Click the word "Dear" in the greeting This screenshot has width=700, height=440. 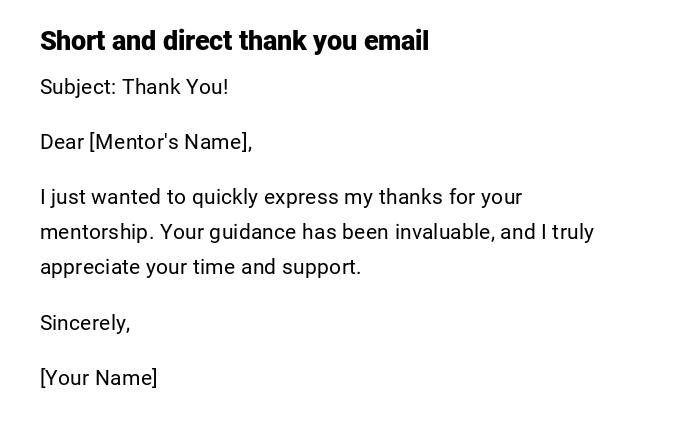(x=62, y=142)
